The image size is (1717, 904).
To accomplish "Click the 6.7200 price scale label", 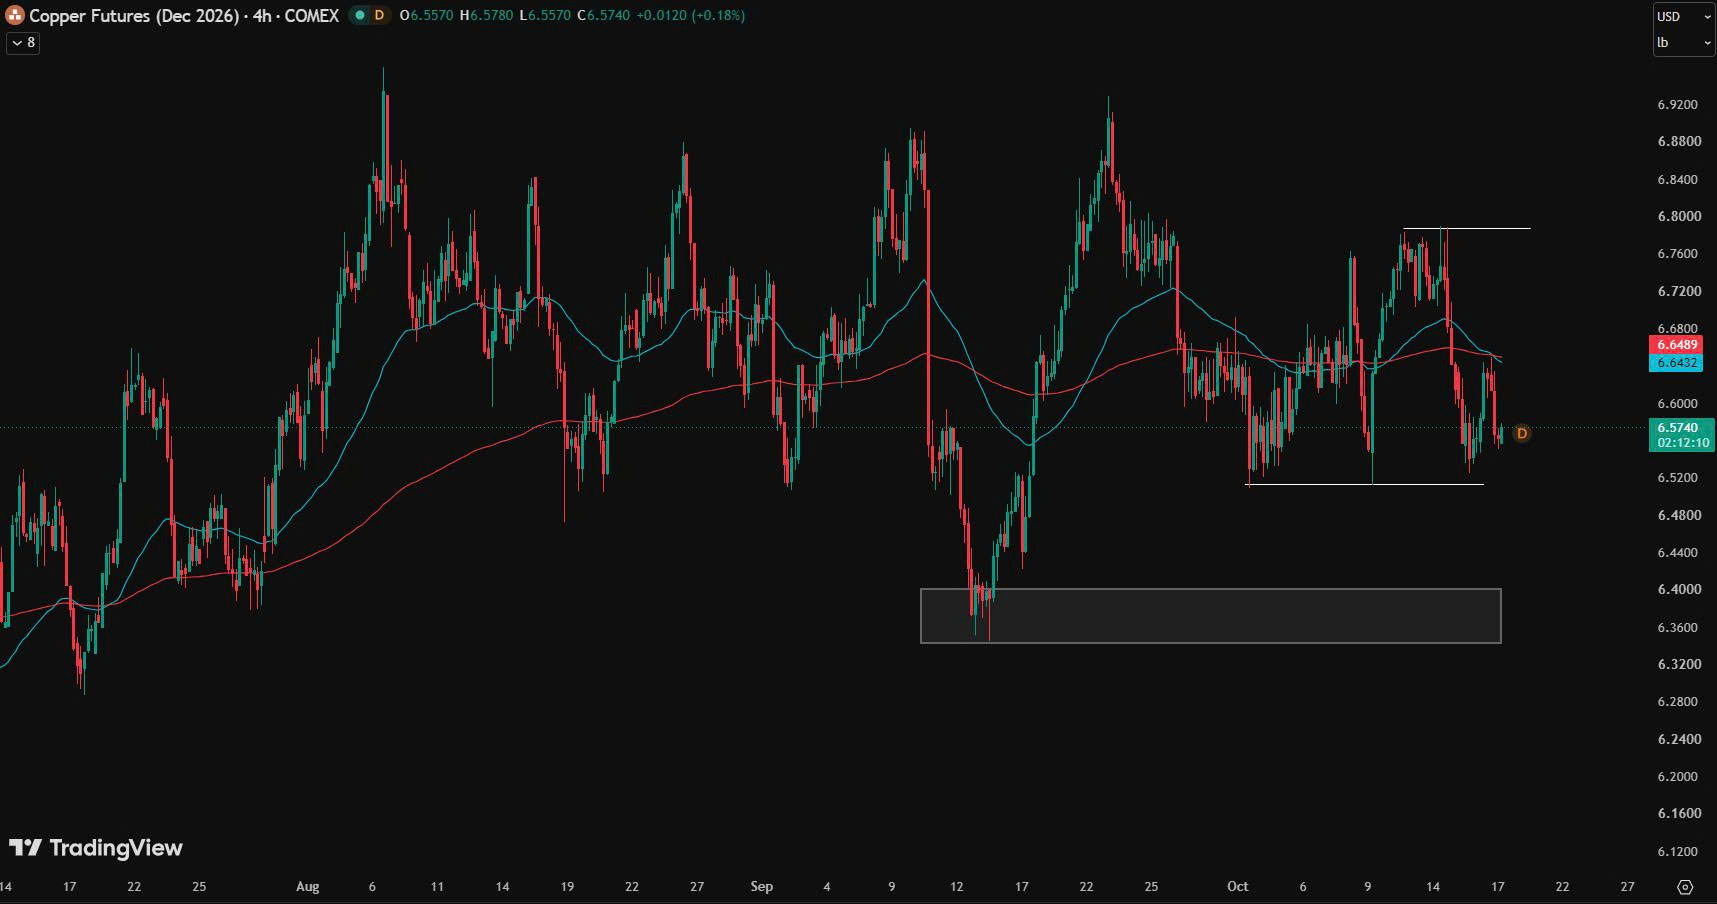I will point(1678,291).
